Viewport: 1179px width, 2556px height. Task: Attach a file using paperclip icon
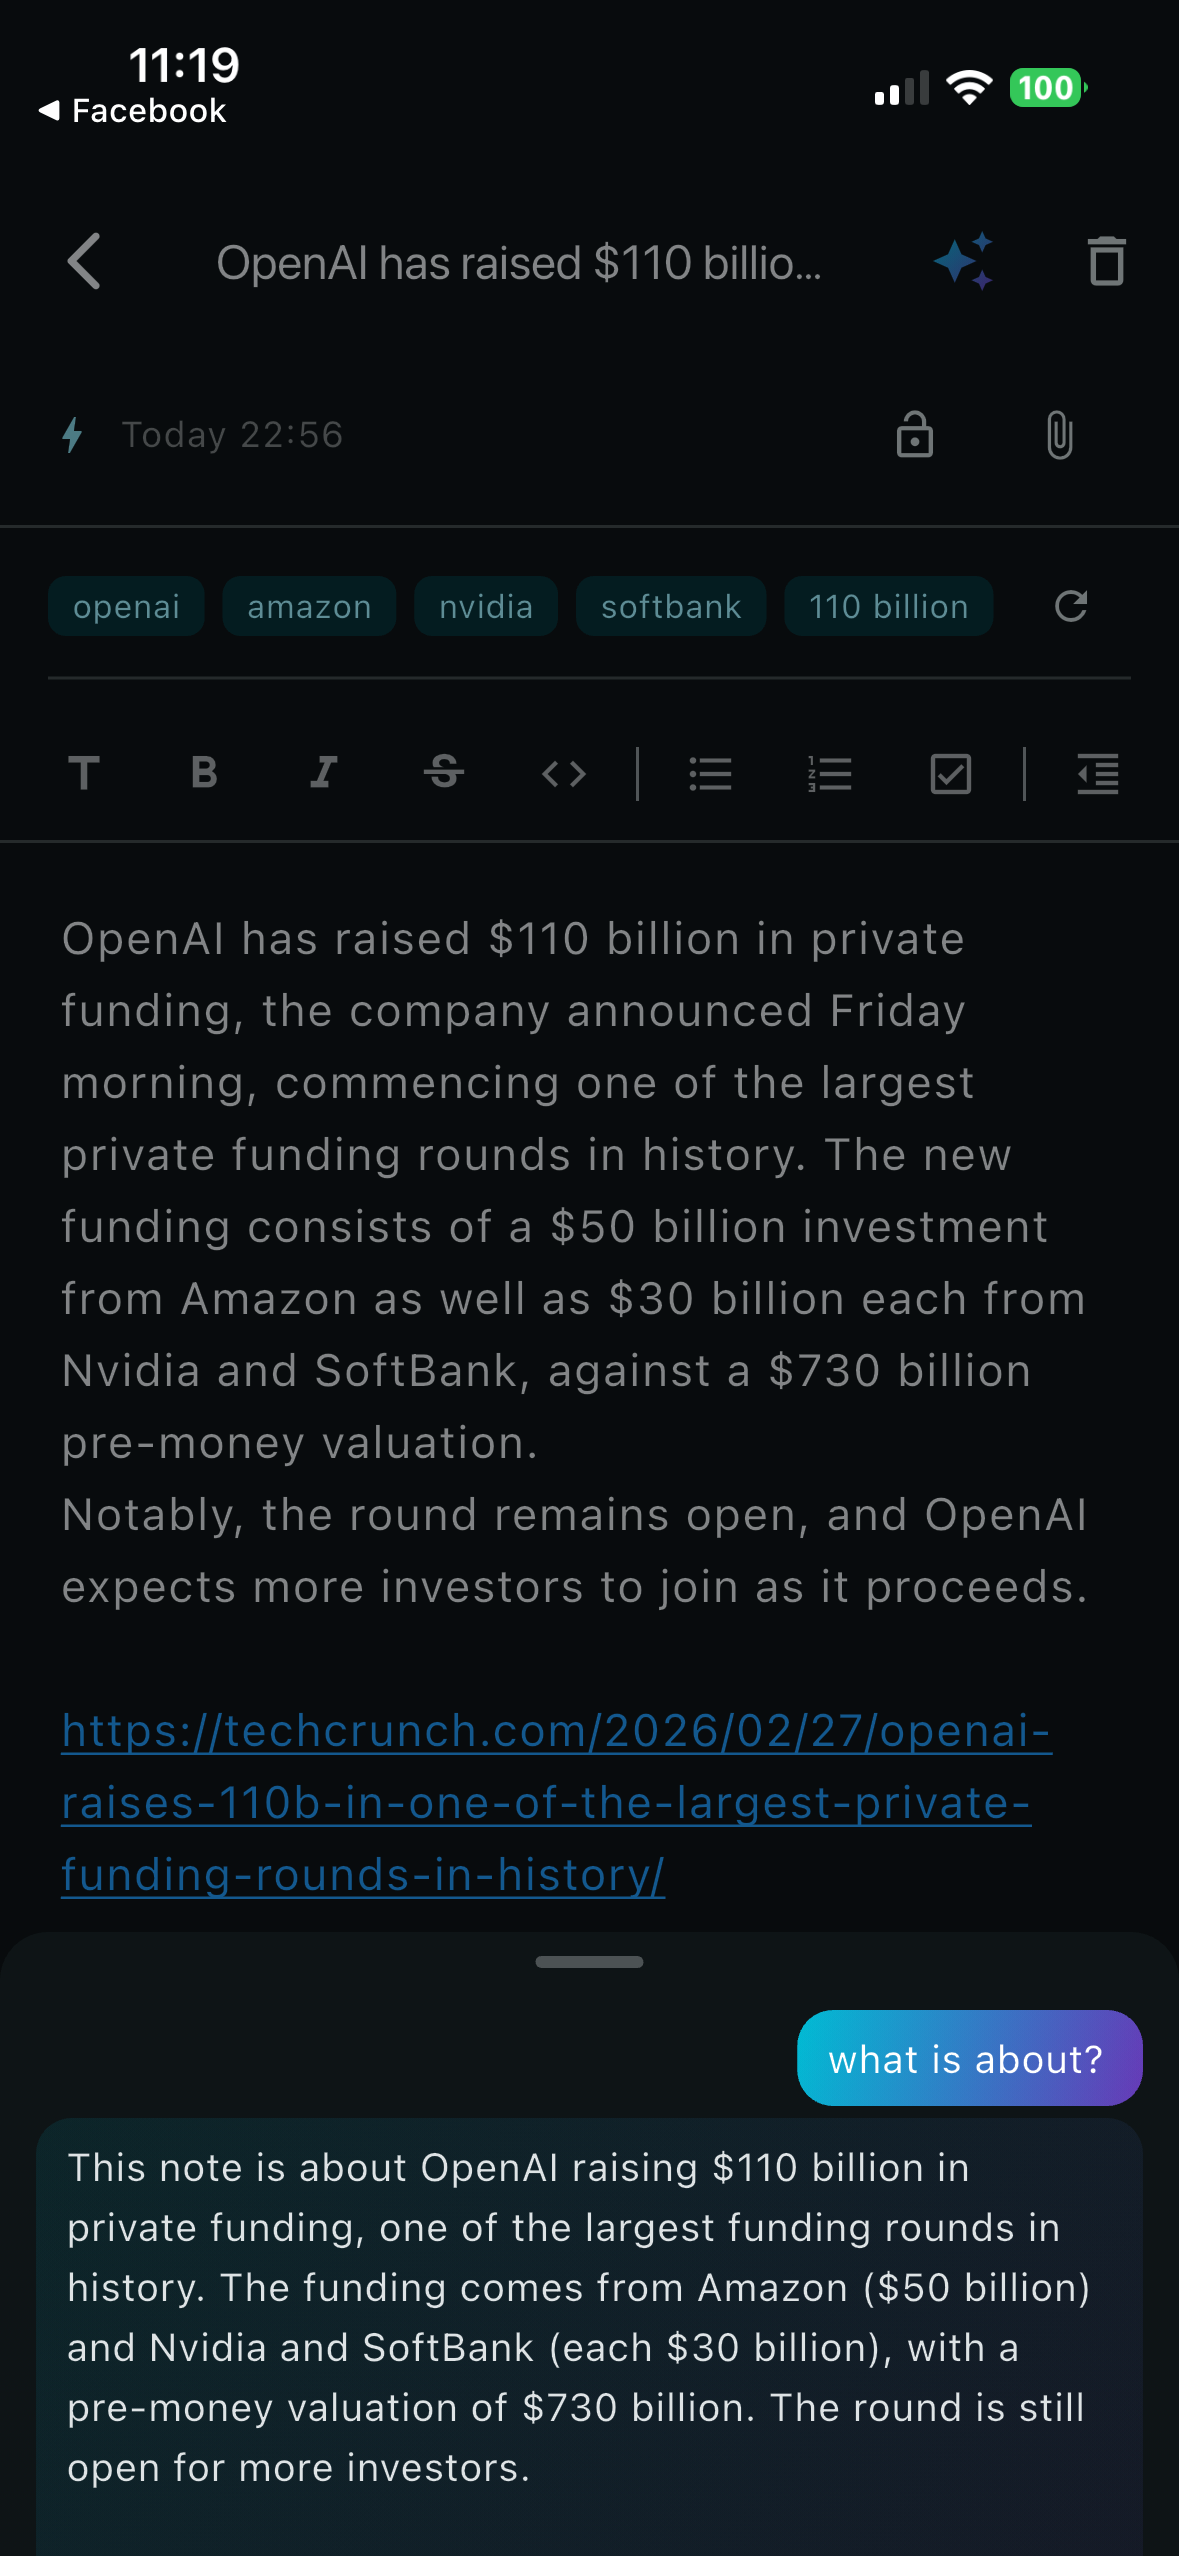tap(1060, 435)
